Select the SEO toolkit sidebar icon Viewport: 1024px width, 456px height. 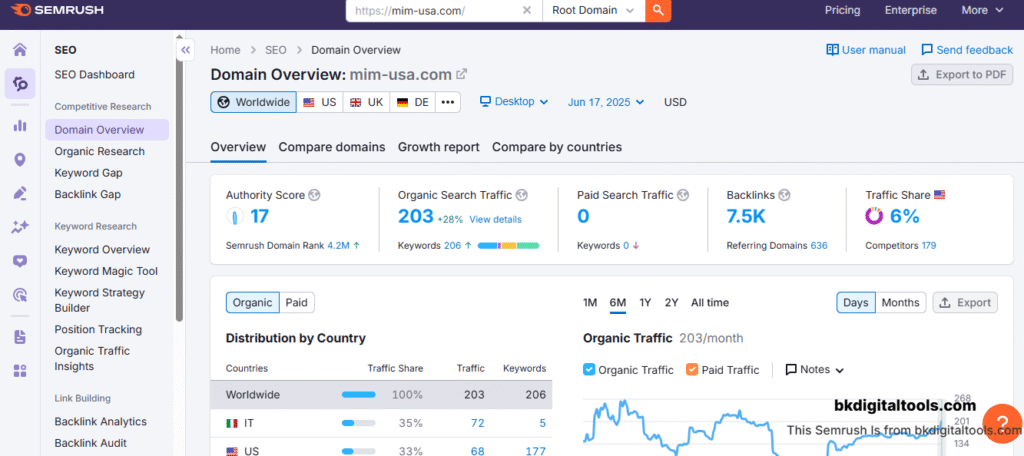point(20,84)
